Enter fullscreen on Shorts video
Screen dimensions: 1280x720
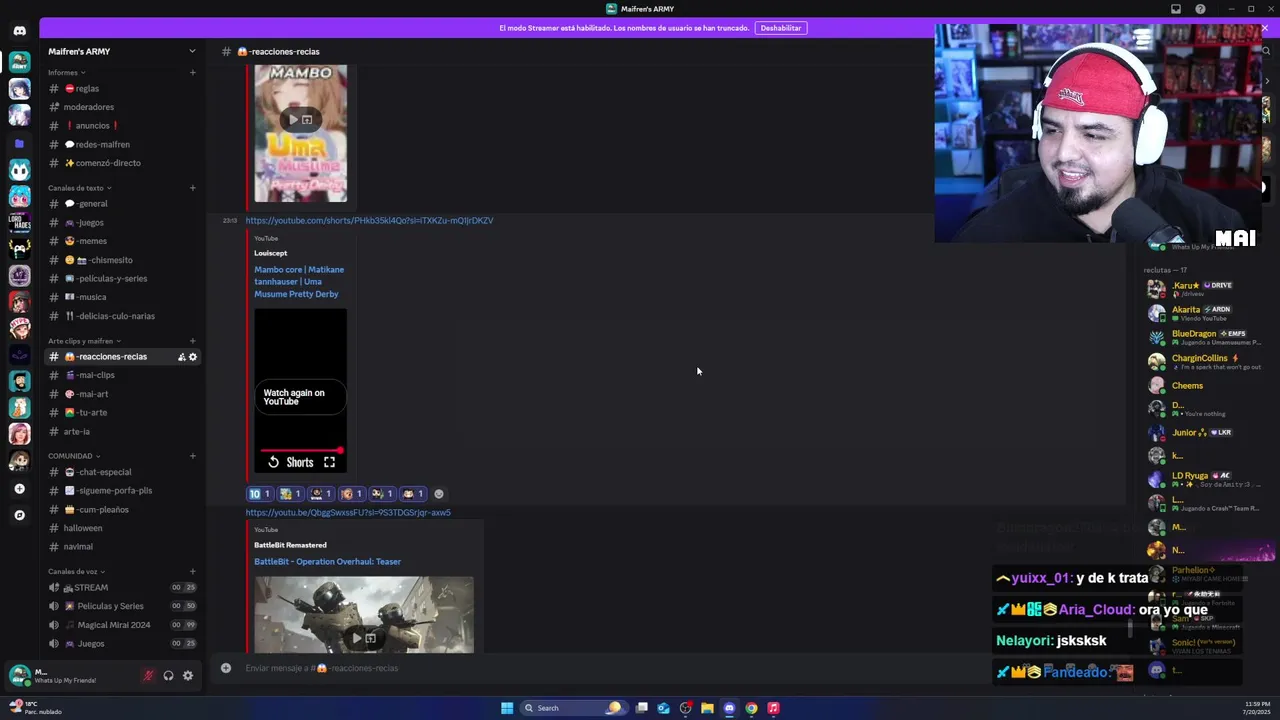pos(329,462)
